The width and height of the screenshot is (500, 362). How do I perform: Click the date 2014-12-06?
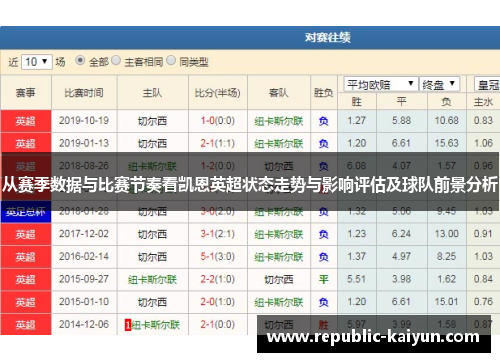pyautogui.click(x=84, y=325)
